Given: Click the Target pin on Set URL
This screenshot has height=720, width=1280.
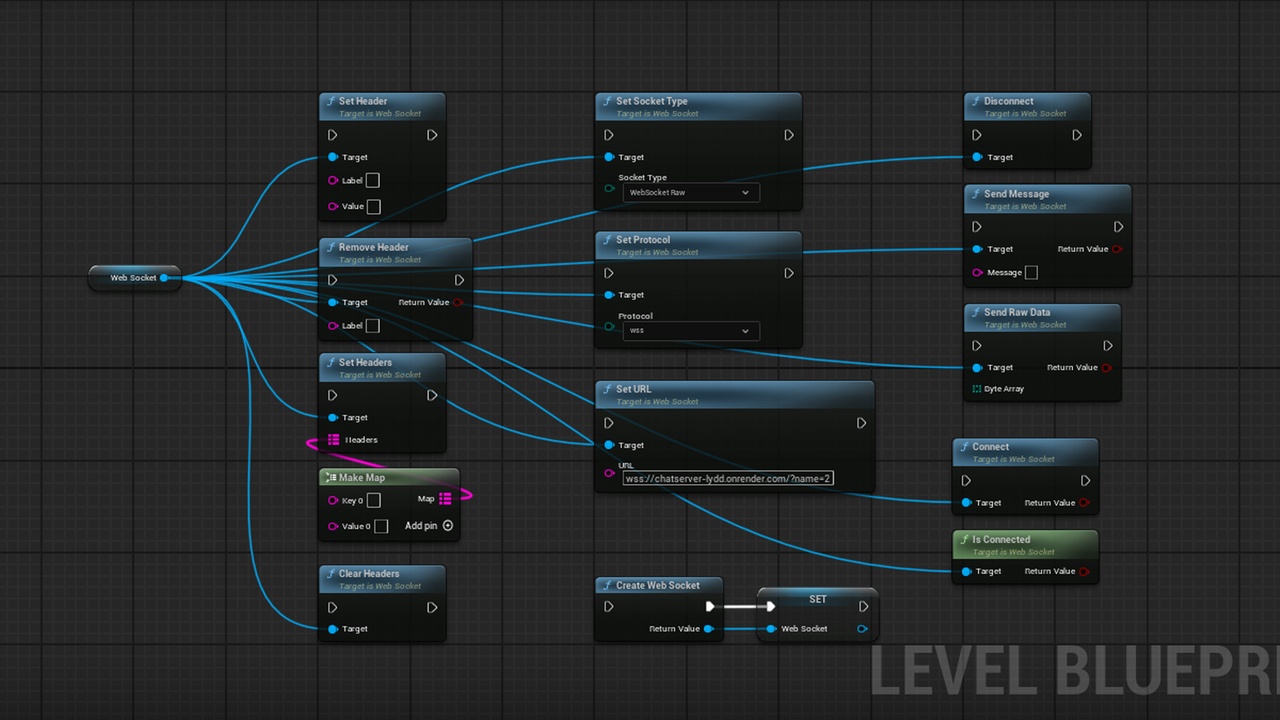Looking at the screenshot, I should point(609,445).
